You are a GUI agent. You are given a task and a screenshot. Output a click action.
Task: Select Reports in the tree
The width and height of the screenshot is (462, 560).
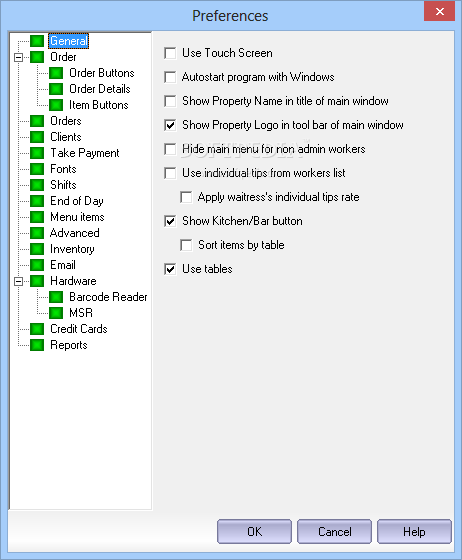point(69,345)
